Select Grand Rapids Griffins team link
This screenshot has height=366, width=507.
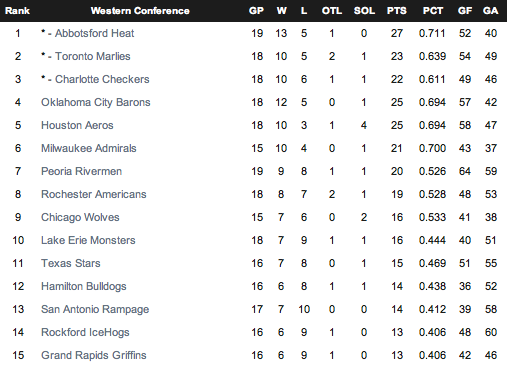coord(94,355)
